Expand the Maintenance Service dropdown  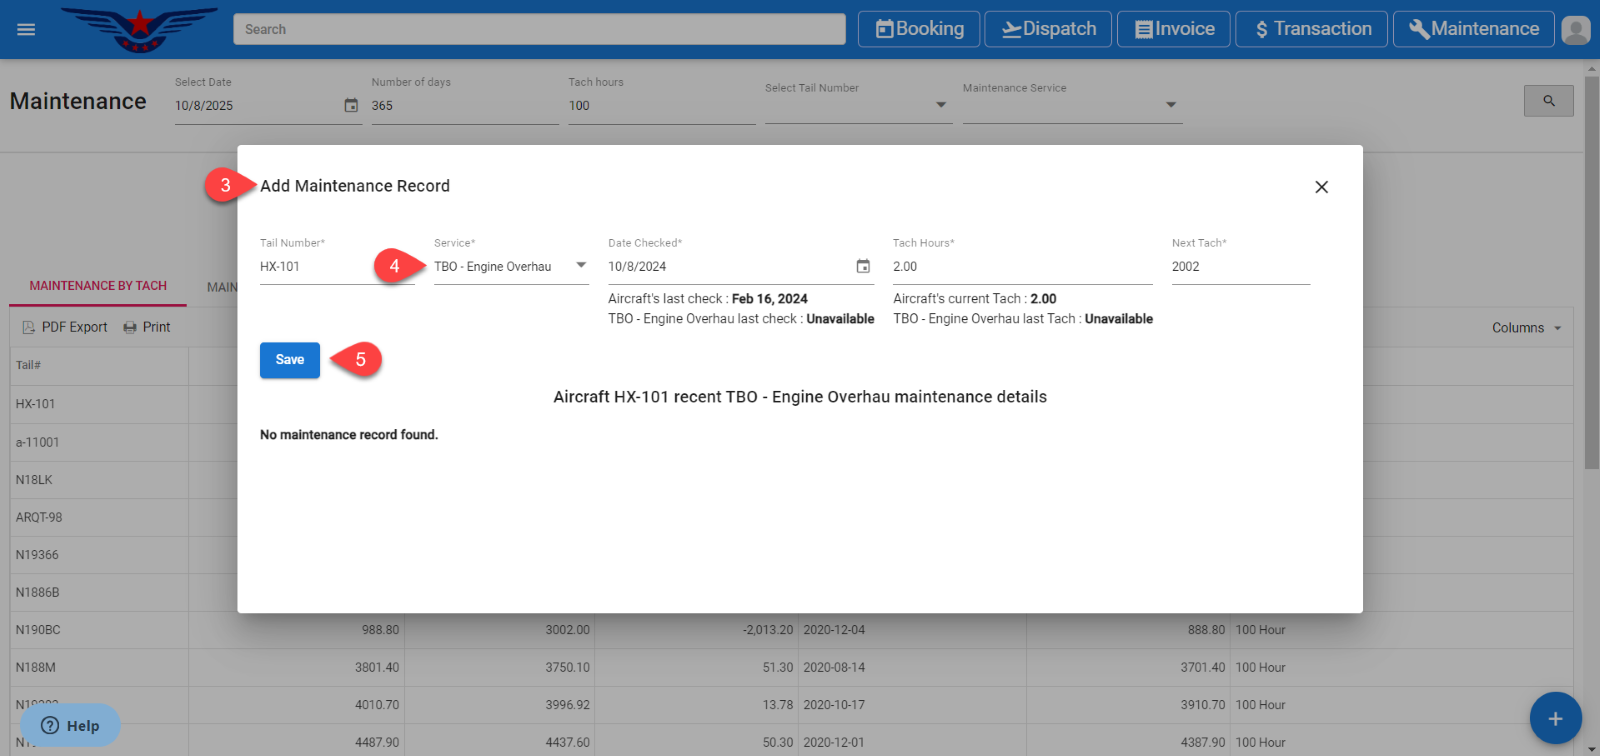click(x=1170, y=105)
